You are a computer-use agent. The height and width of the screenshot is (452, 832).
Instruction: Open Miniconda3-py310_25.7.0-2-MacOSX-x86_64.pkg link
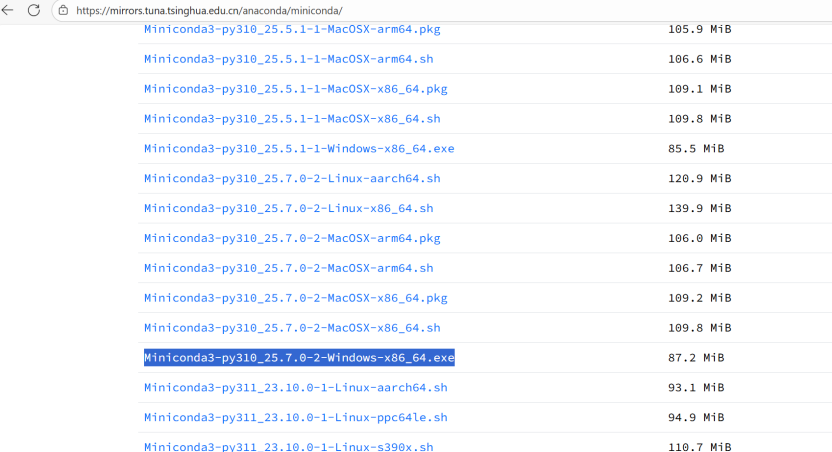[x=296, y=298]
